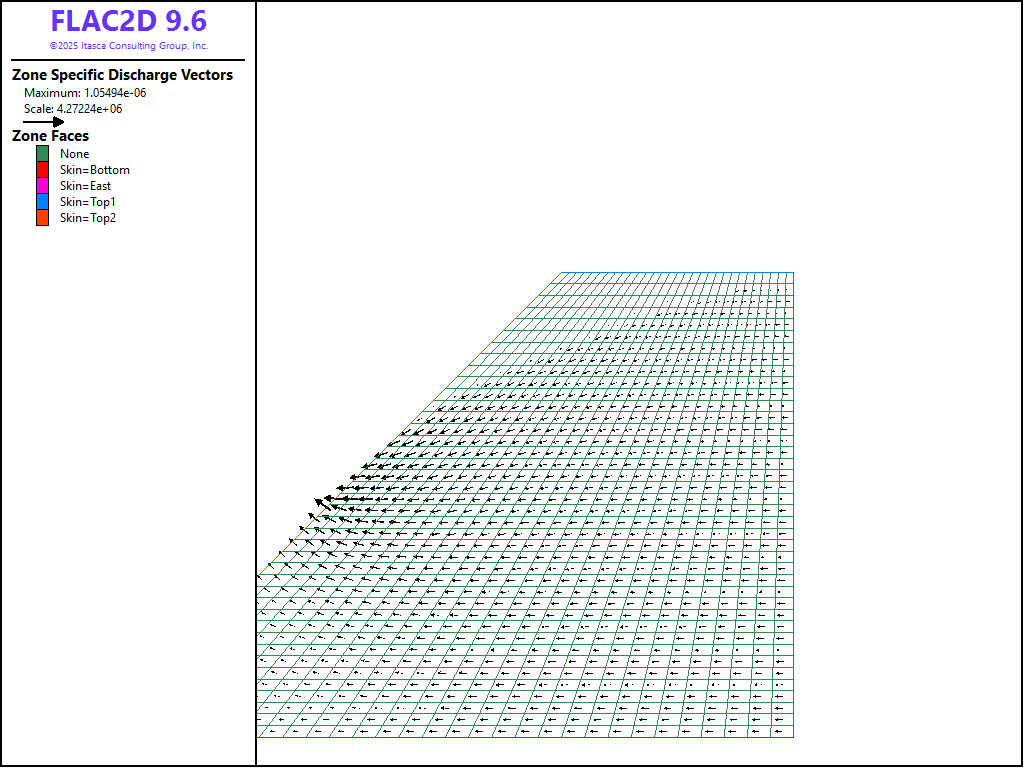Click the vector scale arrow in the legend
The image size is (1024, 768).
44,122
